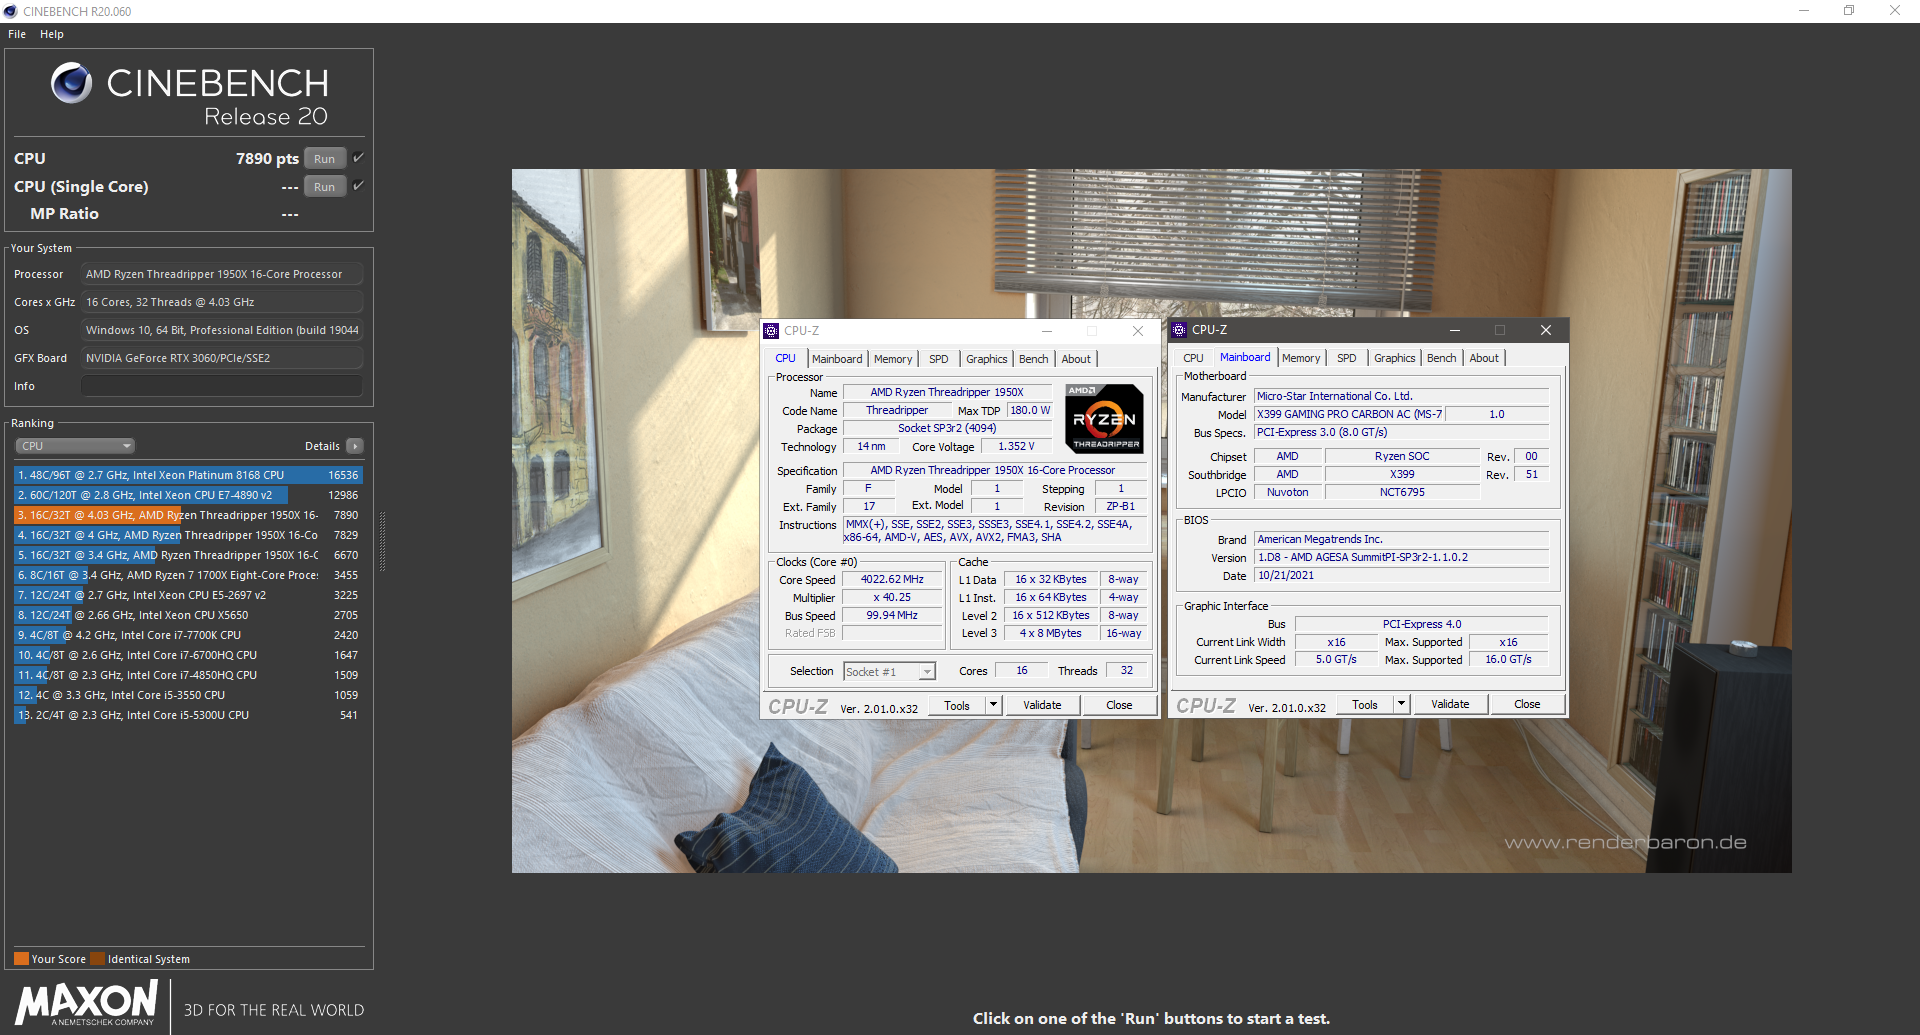Click the motherboard Model X399 GAMING PRO value

(1349, 414)
